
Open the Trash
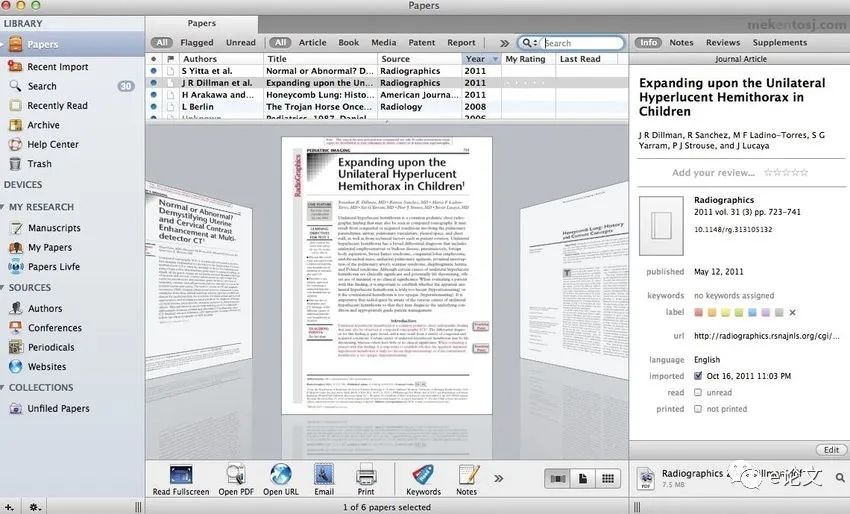pyautogui.click(x=40, y=164)
